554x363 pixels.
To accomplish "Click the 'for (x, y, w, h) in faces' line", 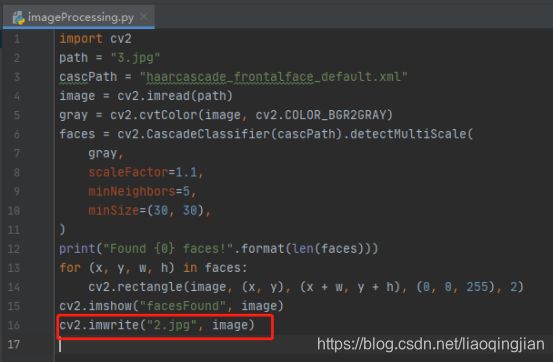I will (153, 268).
